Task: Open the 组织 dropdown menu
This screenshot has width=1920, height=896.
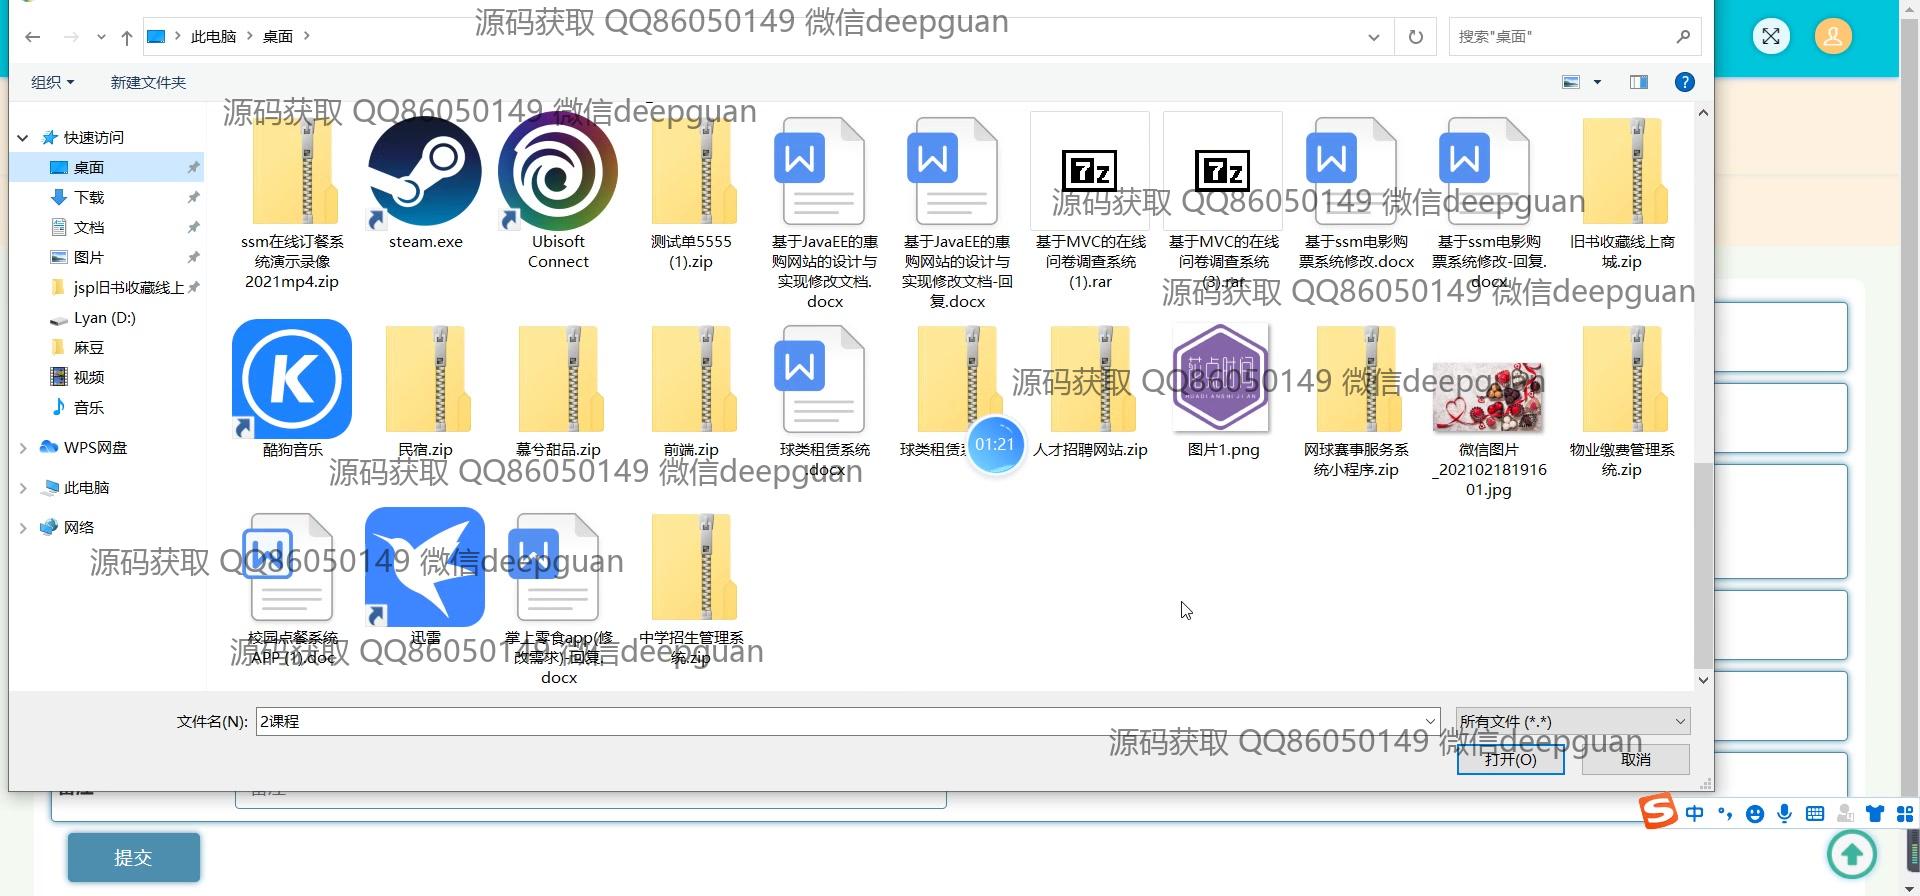Action: 52,82
